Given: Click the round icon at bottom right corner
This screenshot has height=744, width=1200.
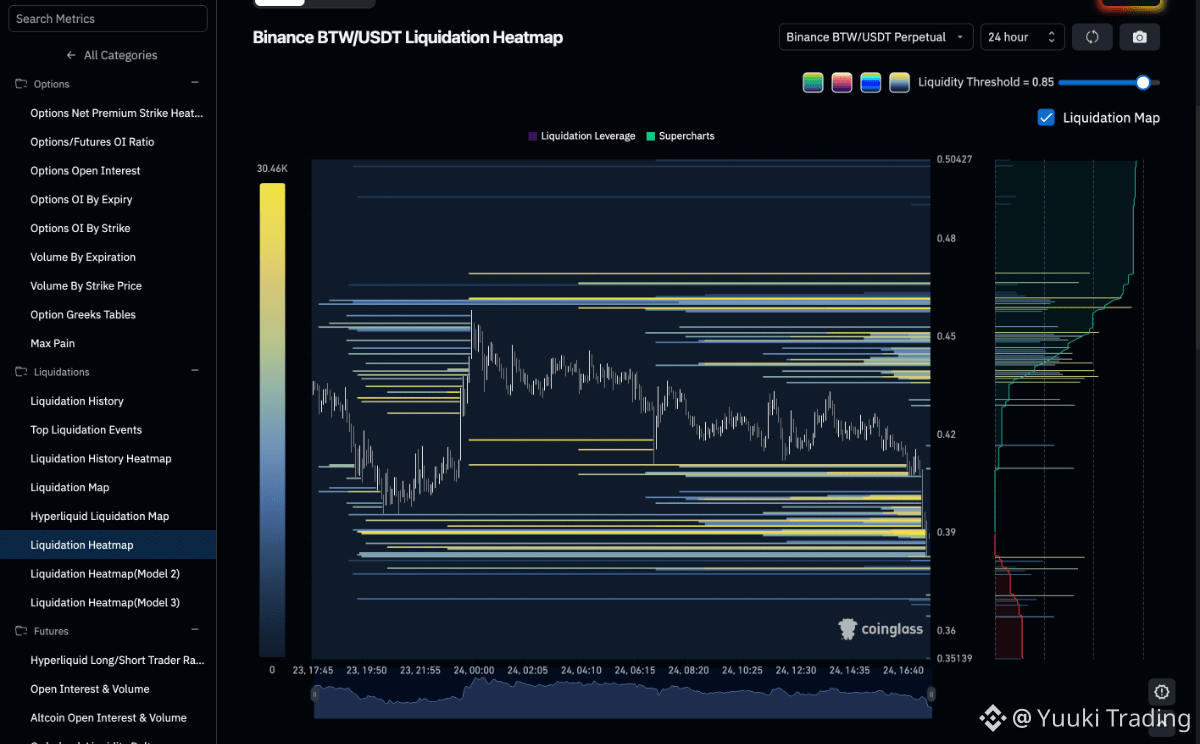Looking at the screenshot, I should pos(1161,691).
